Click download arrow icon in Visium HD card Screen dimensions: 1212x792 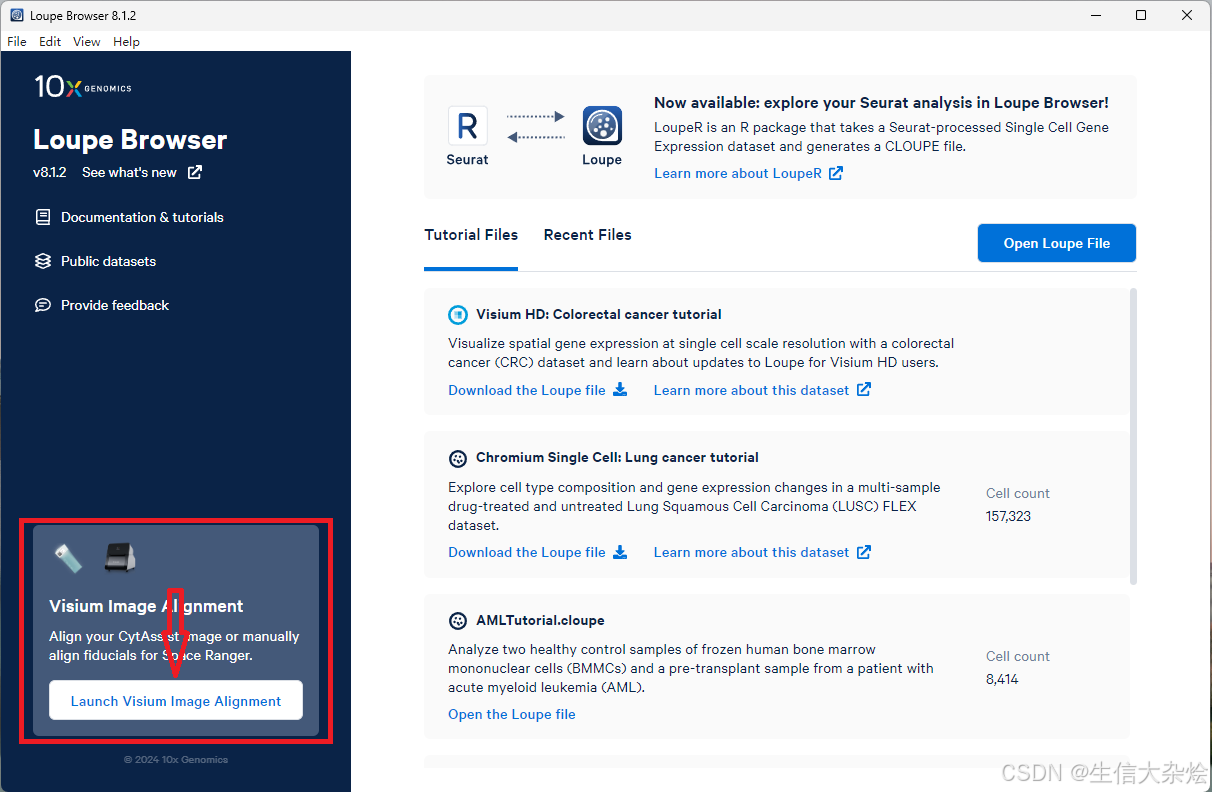coord(620,389)
